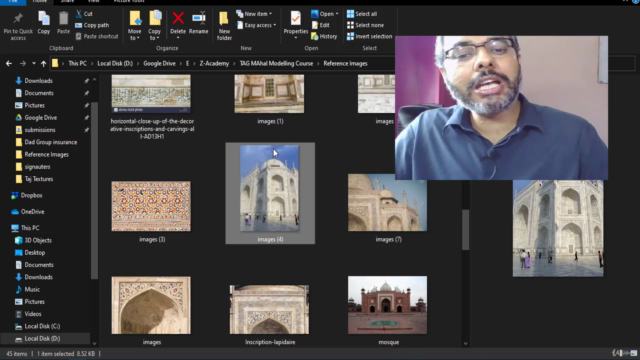Select mosque thumbnail
This screenshot has height=360, width=640.
click(387, 305)
